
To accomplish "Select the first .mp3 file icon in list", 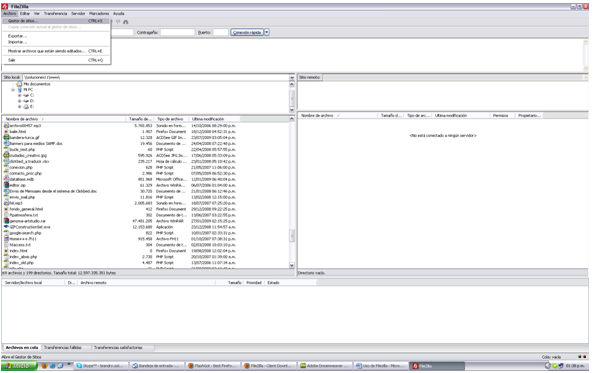I will (6, 125).
